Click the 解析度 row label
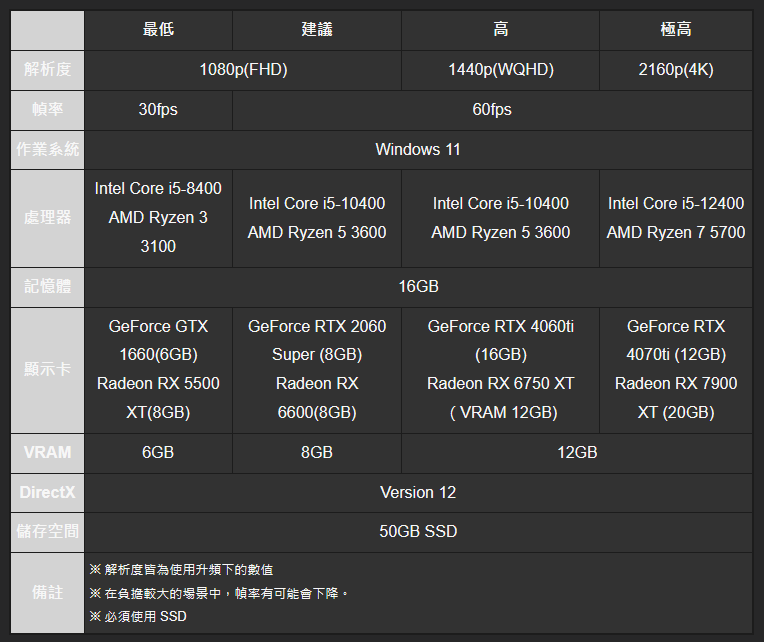Image resolution: width=764 pixels, height=642 pixels. (x=48, y=70)
